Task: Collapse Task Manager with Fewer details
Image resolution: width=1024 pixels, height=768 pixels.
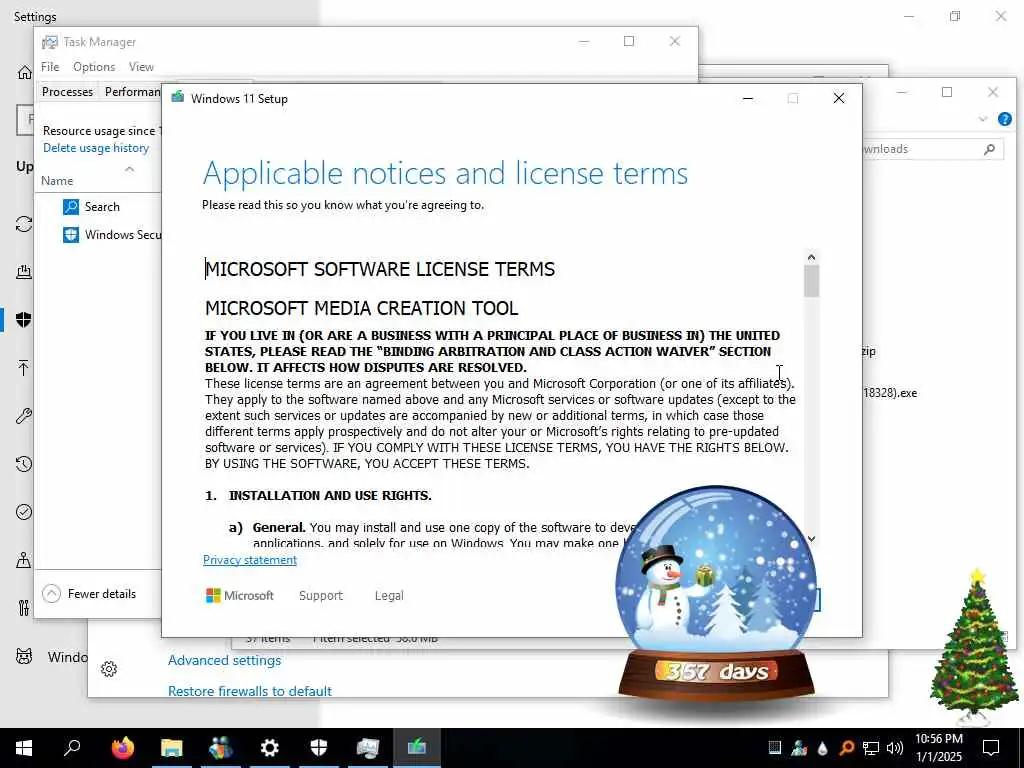Action: click(x=89, y=594)
